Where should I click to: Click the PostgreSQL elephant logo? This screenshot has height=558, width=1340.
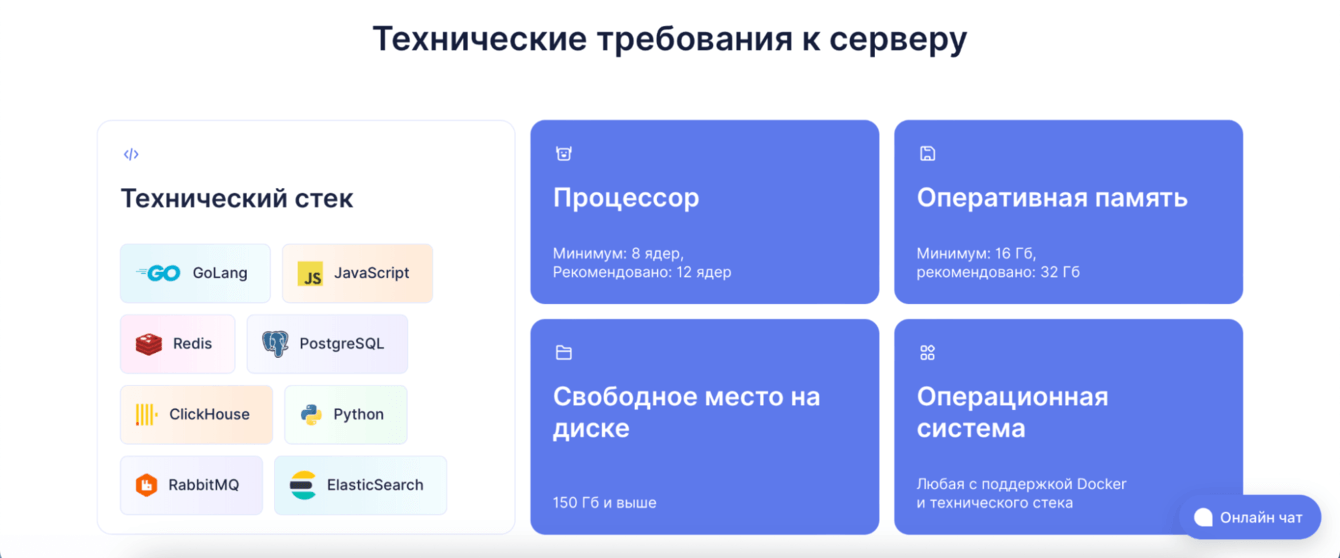275,344
